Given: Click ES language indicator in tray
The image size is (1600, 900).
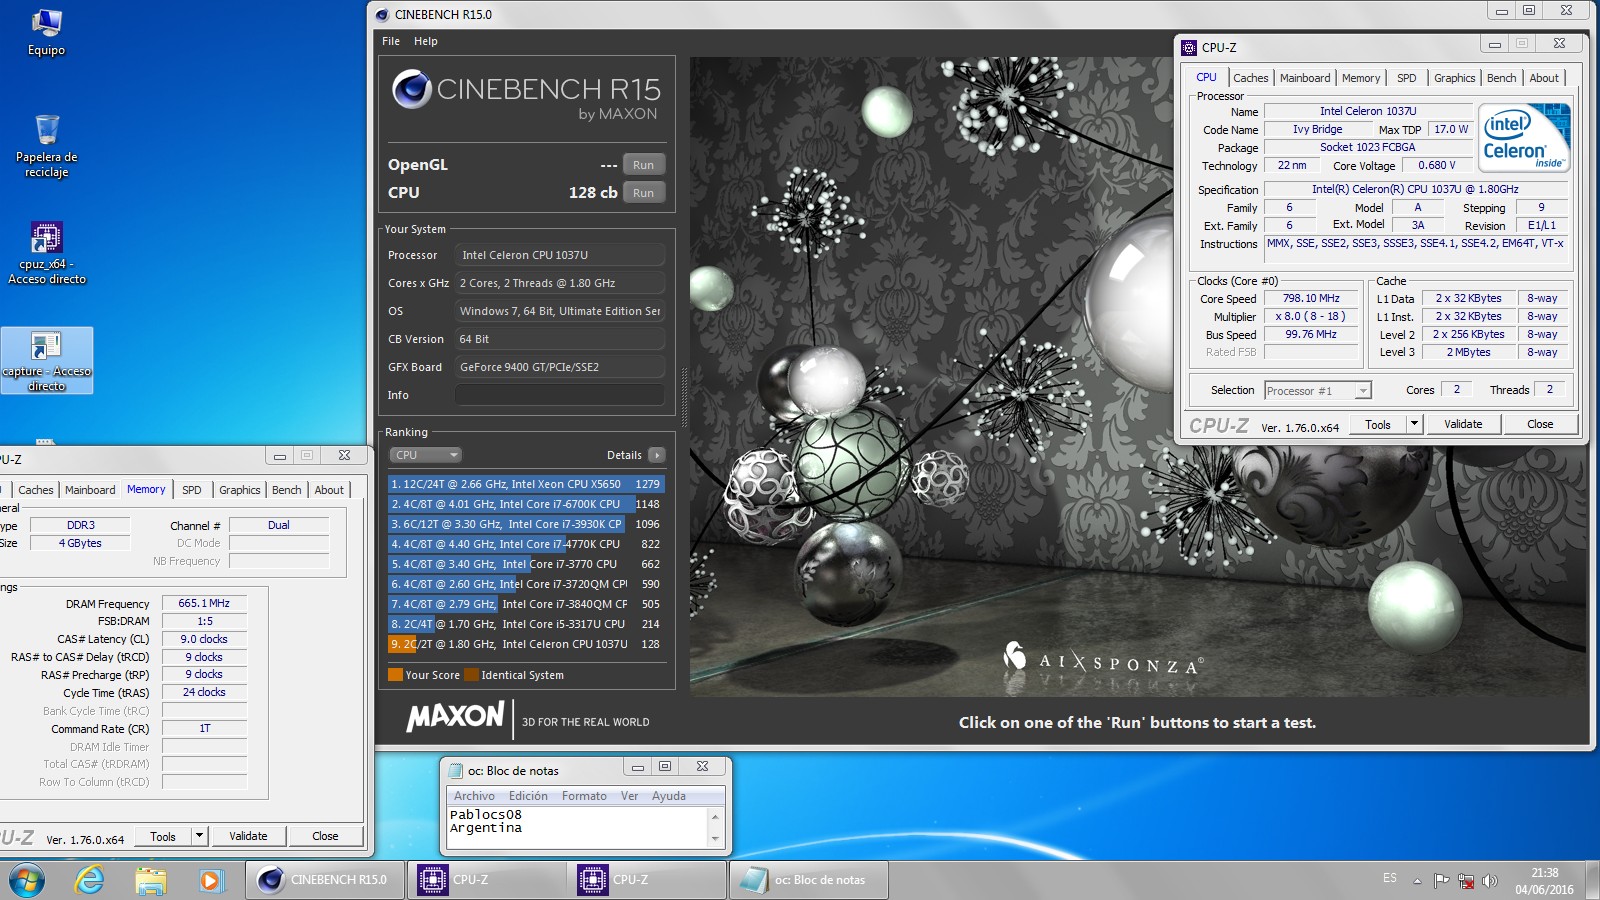Looking at the screenshot, I should [x=1390, y=878].
